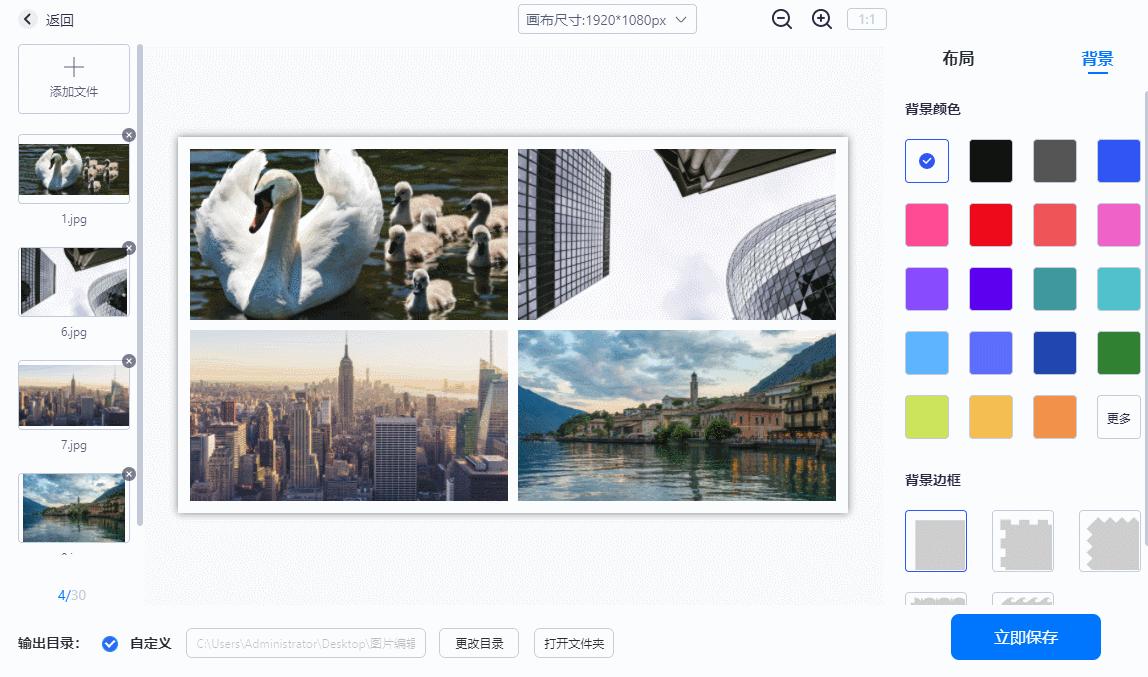Select the castellated edge border style
1148x677 pixels.
[1023, 540]
